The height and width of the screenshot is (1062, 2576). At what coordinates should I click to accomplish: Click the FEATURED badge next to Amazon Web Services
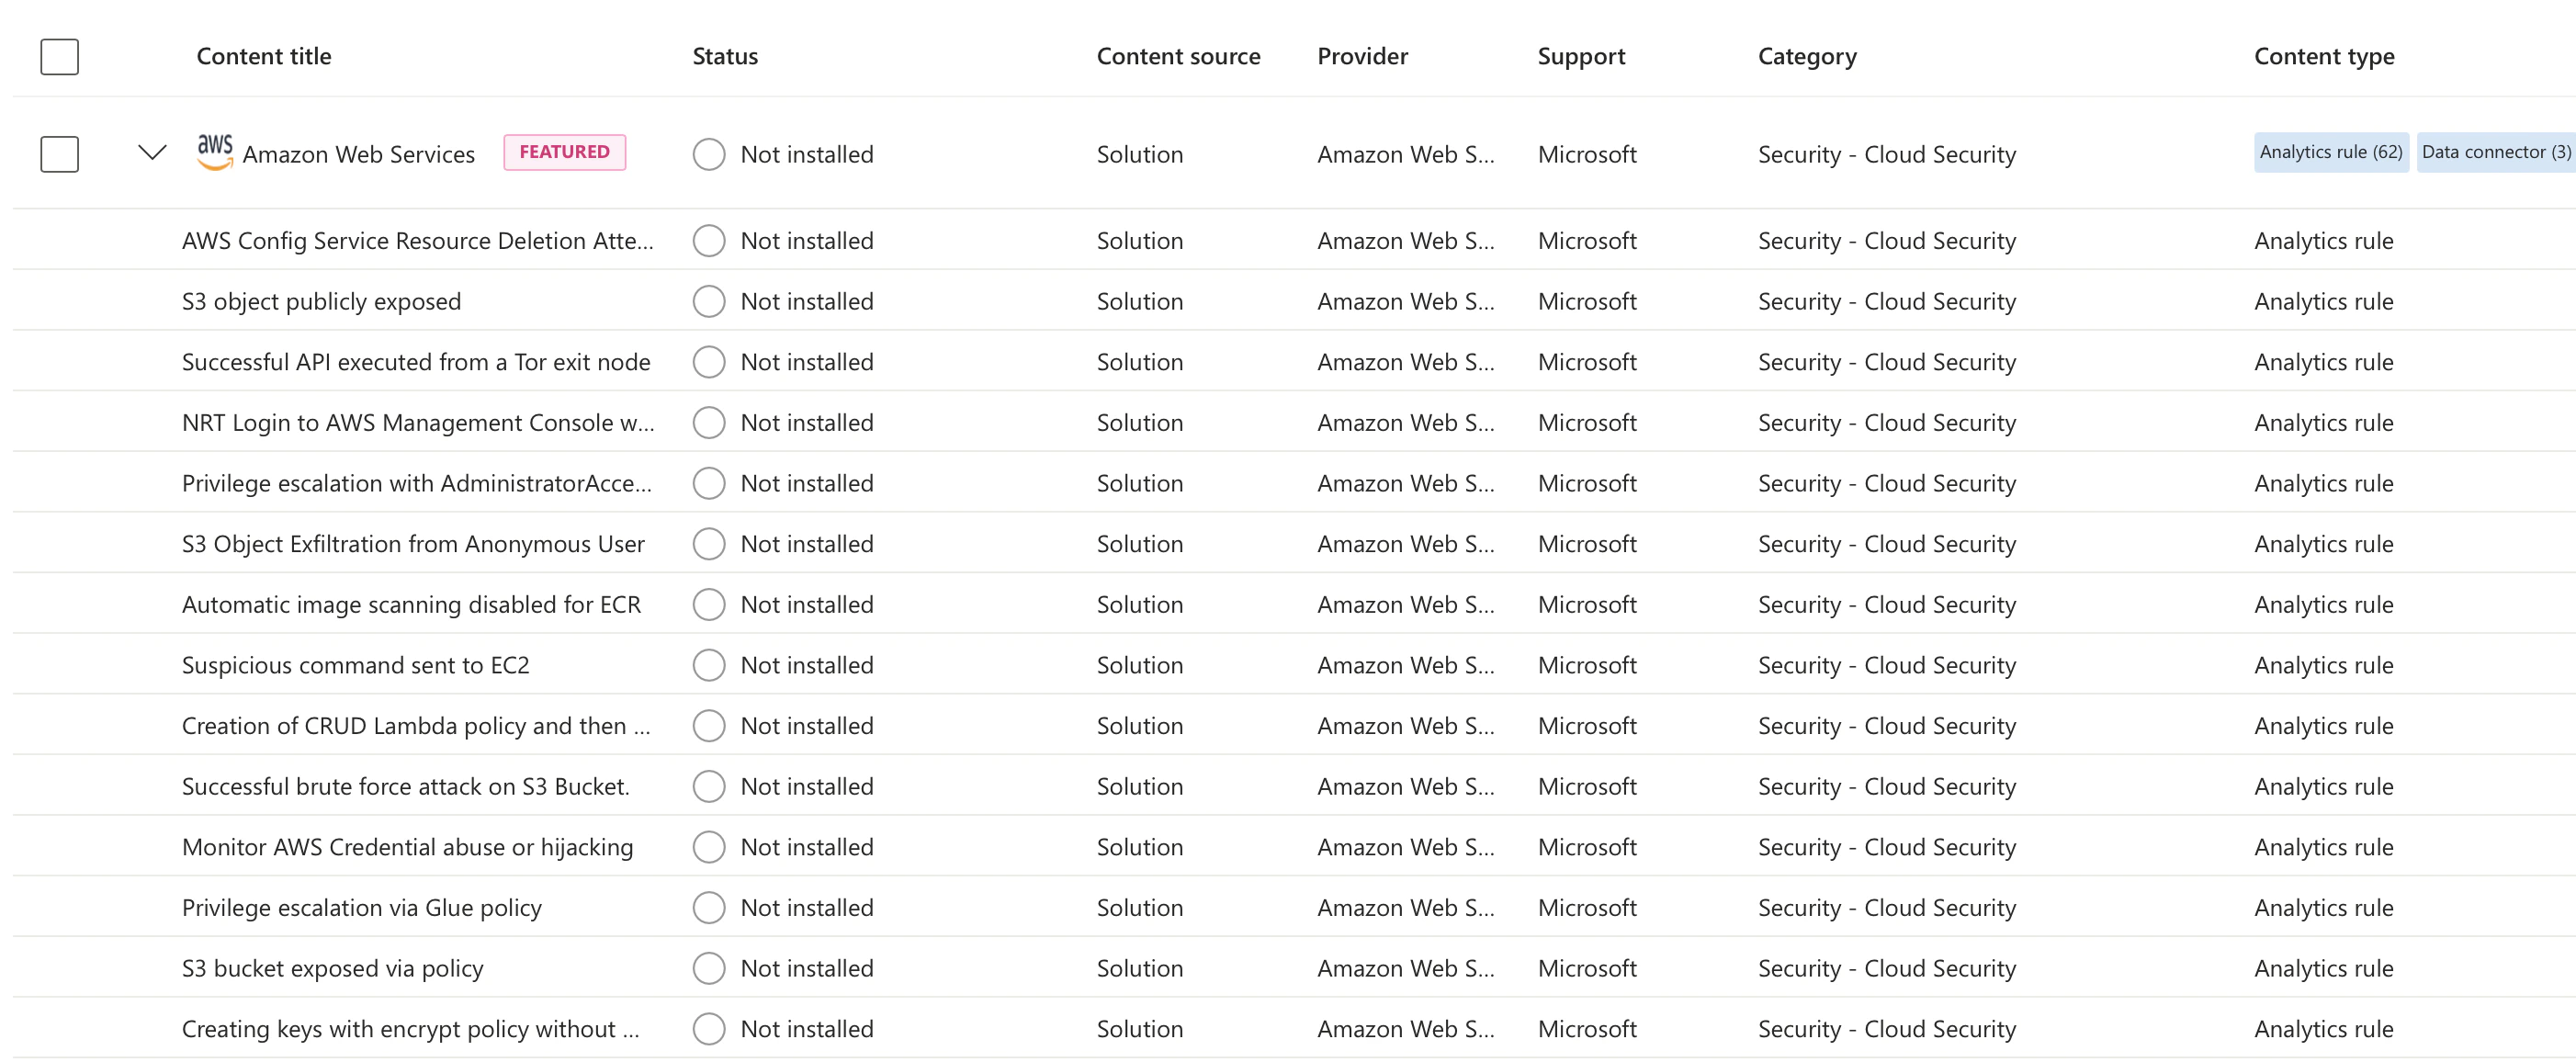click(x=564, y=152)
